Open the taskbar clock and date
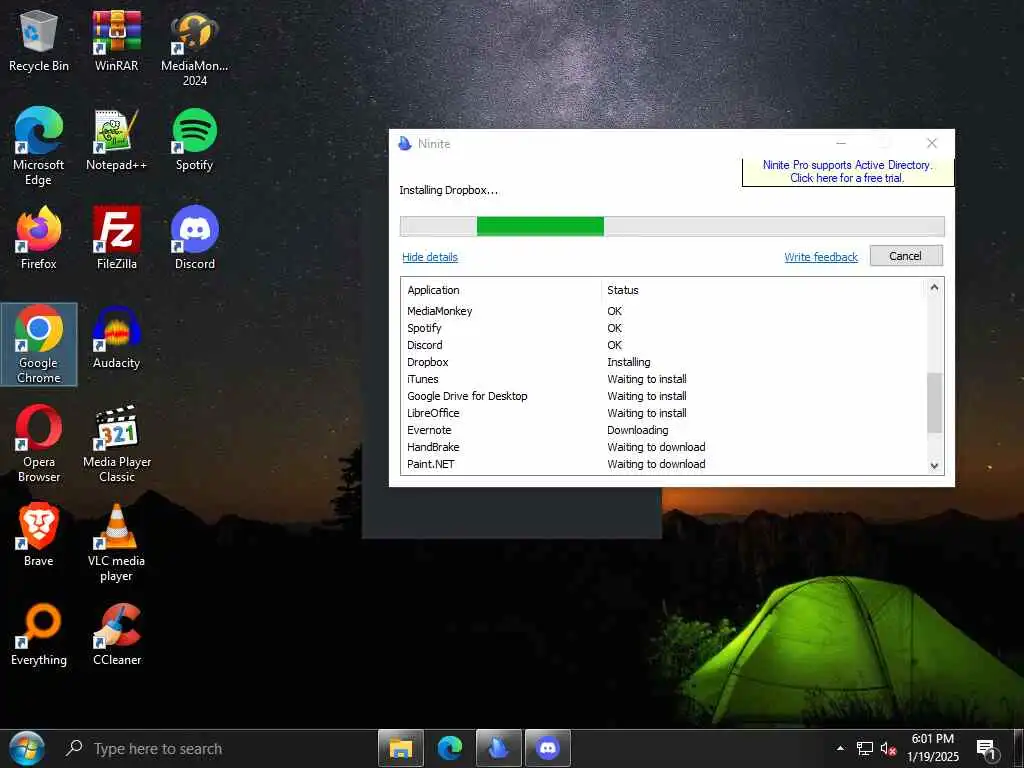Viewport: 1024px width, 768px height. pos(933,748)
